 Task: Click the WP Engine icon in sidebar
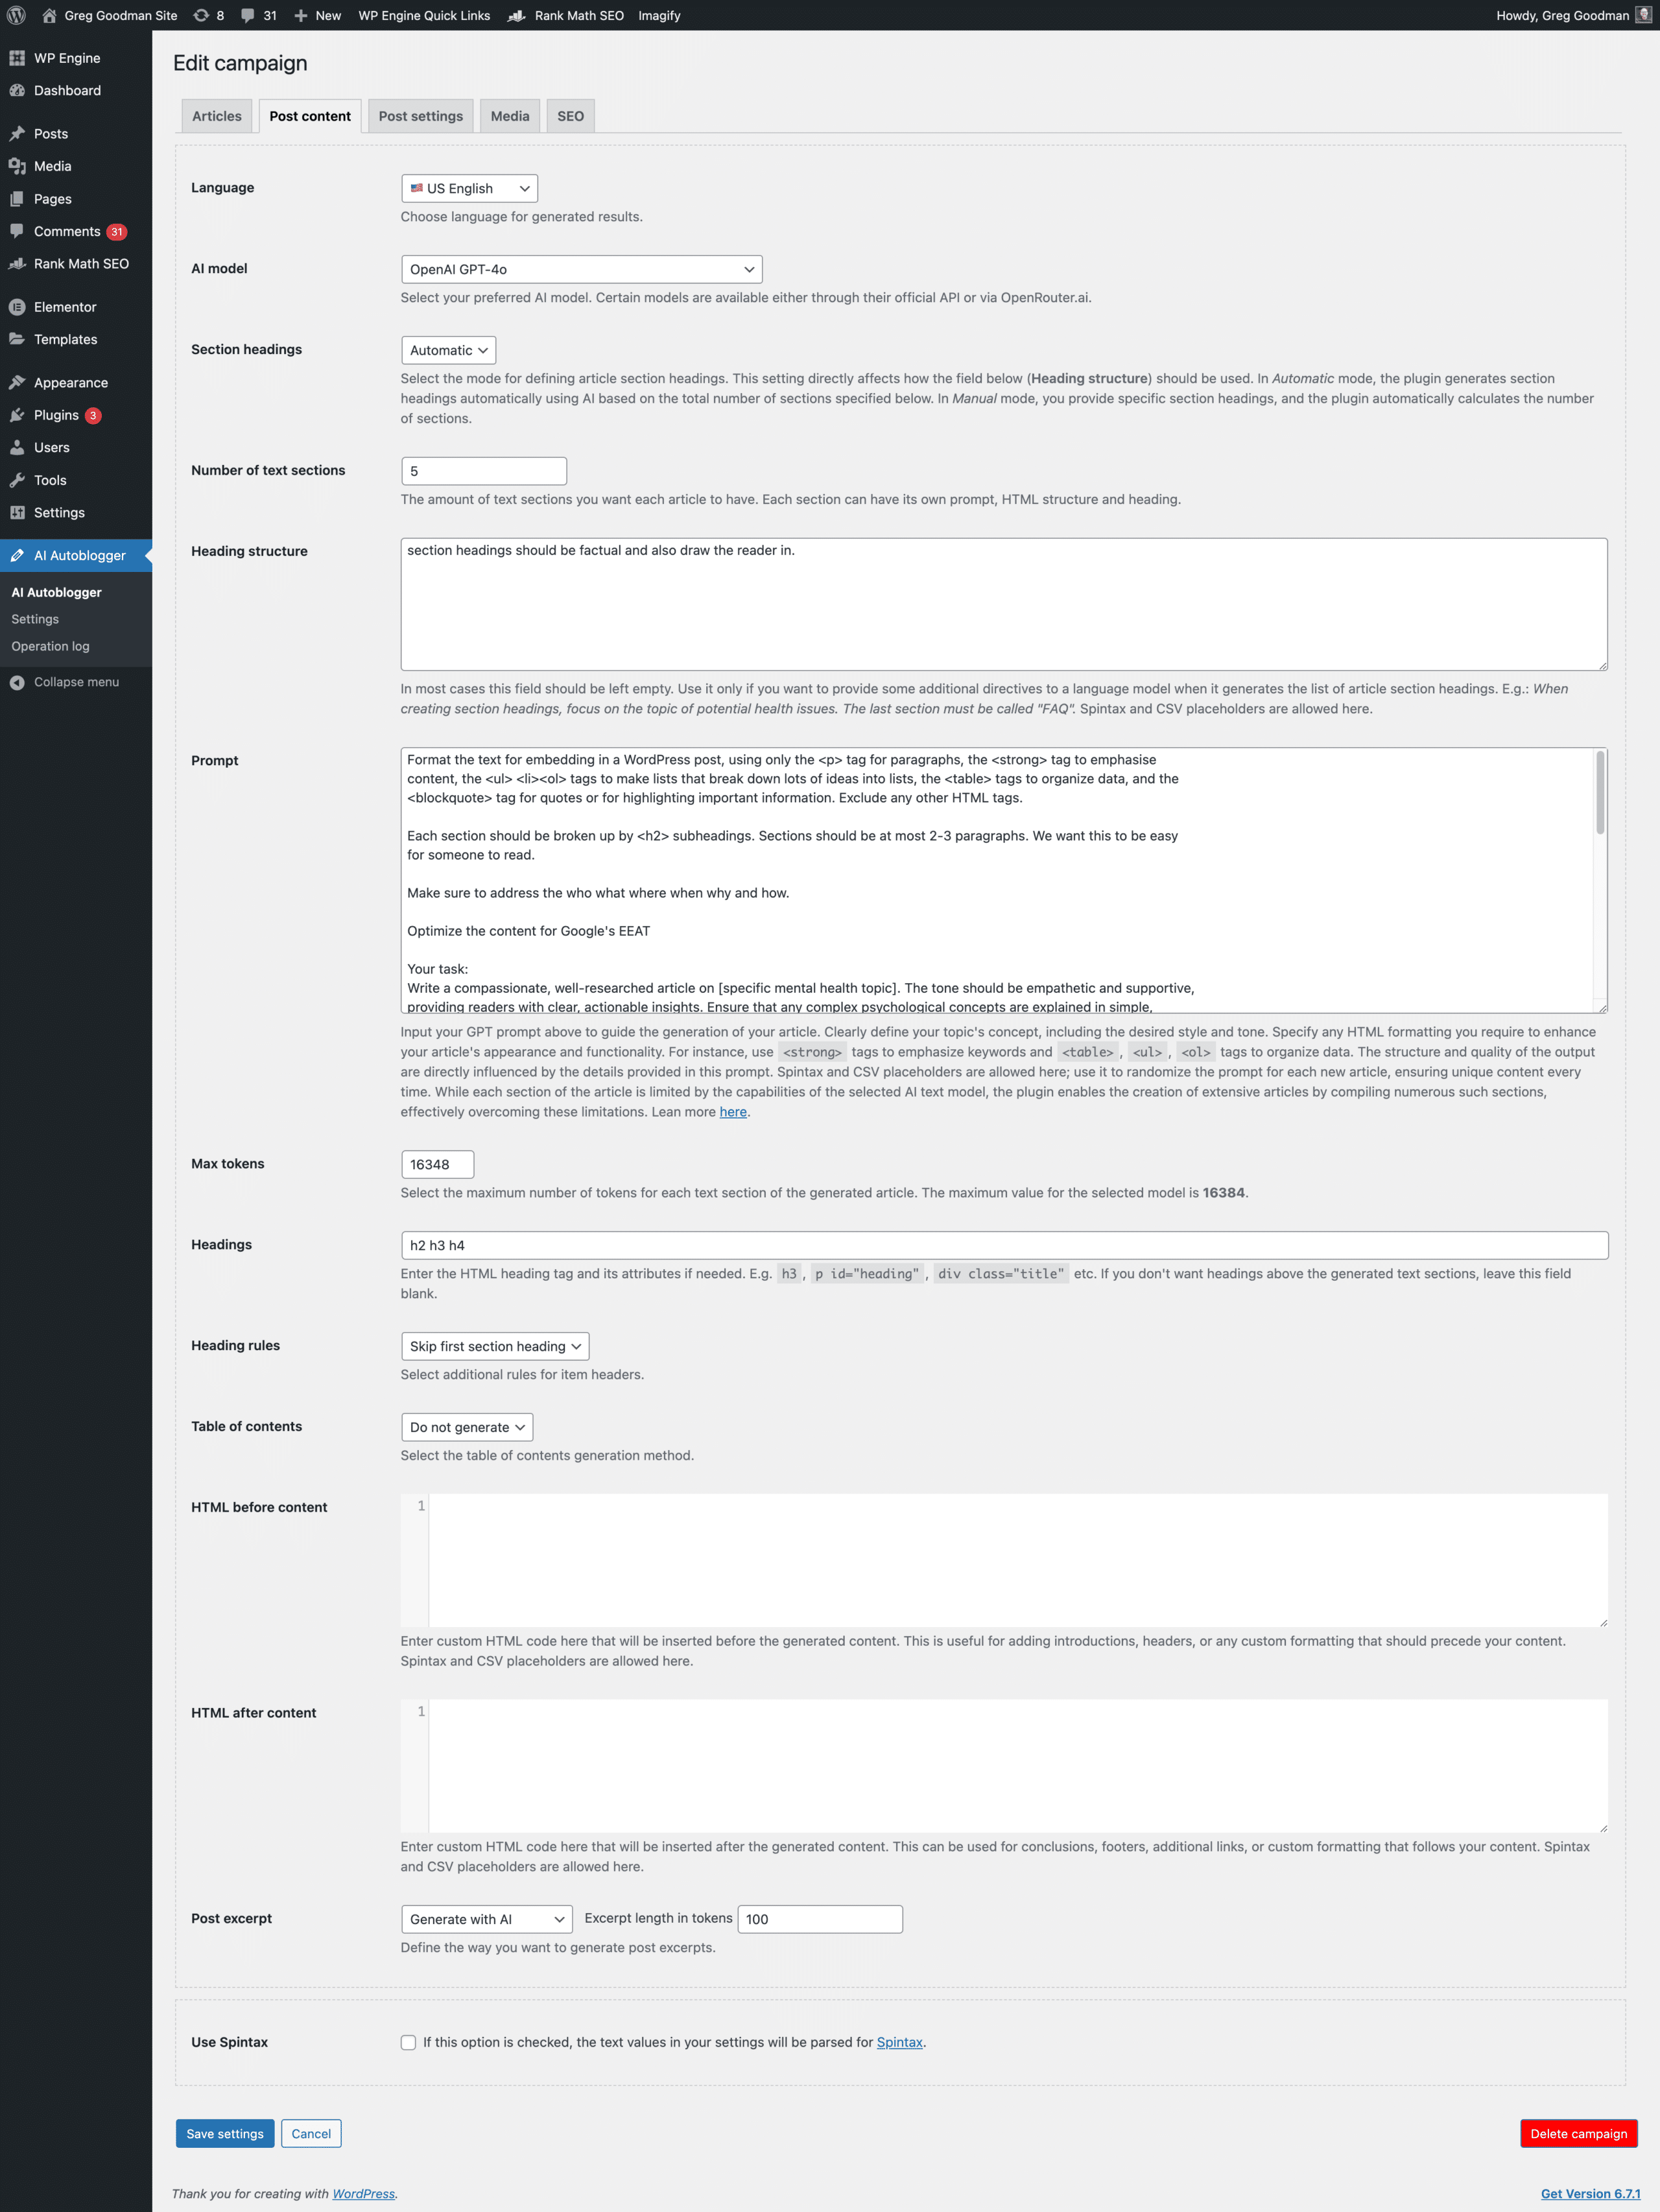coord(18,58)
